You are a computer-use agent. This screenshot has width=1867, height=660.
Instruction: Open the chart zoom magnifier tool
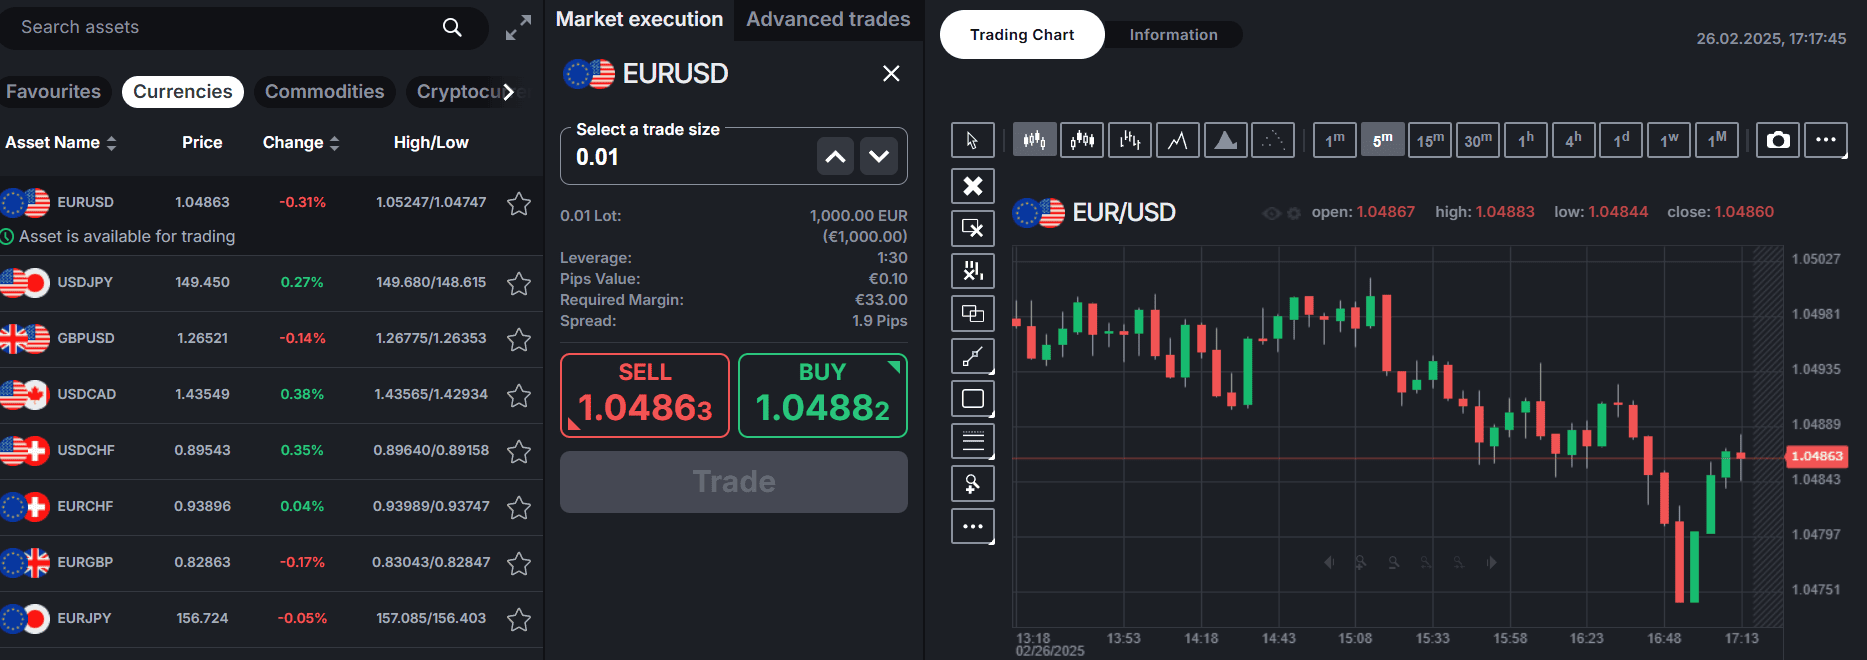pos(972,483)
